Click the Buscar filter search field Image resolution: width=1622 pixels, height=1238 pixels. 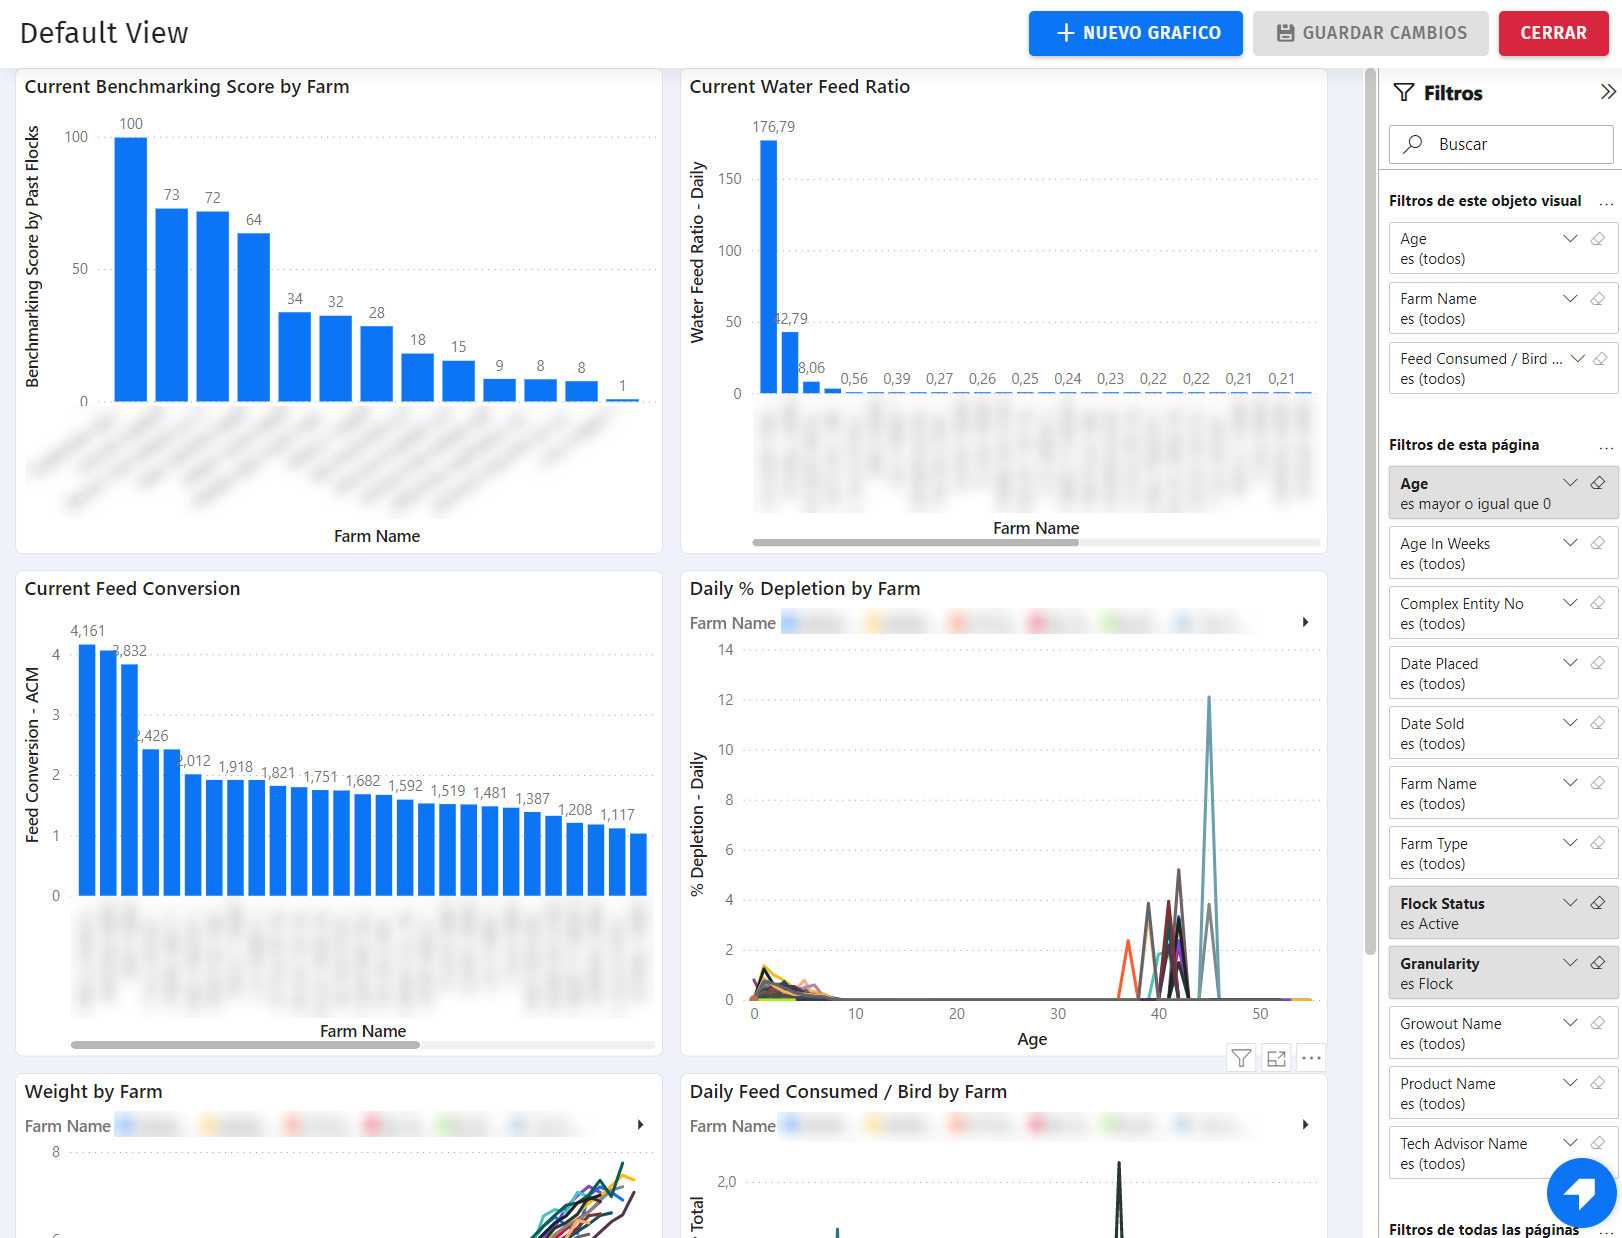(x=1501, y=144)
